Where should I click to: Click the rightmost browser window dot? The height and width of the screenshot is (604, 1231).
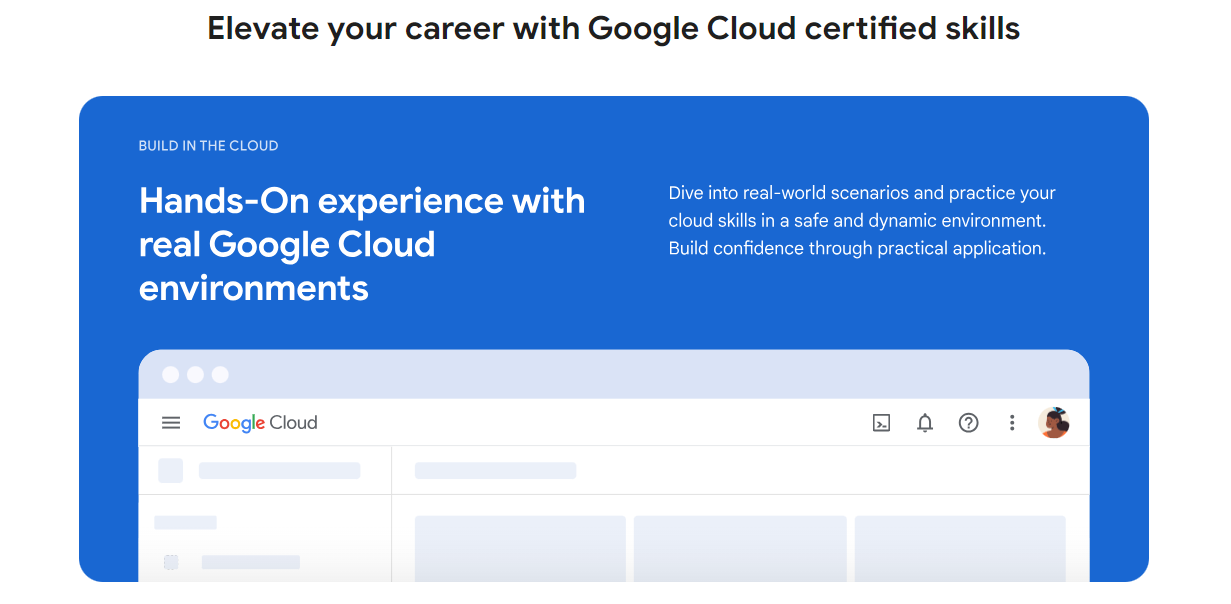219,373
